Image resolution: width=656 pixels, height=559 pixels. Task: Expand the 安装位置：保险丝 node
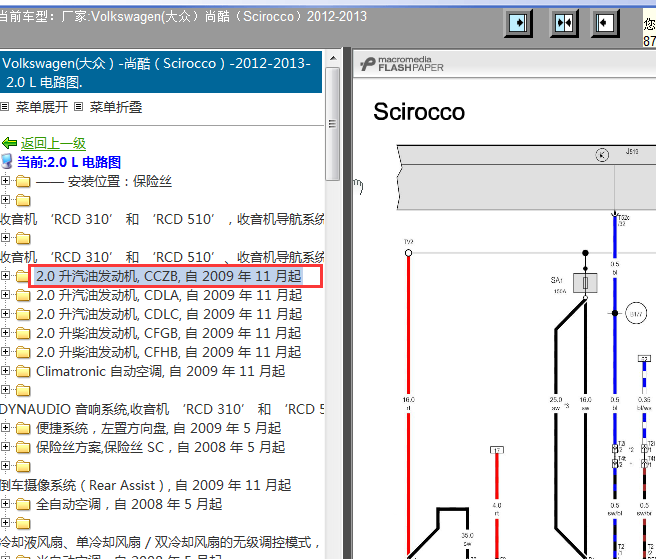tap(5, 181)
